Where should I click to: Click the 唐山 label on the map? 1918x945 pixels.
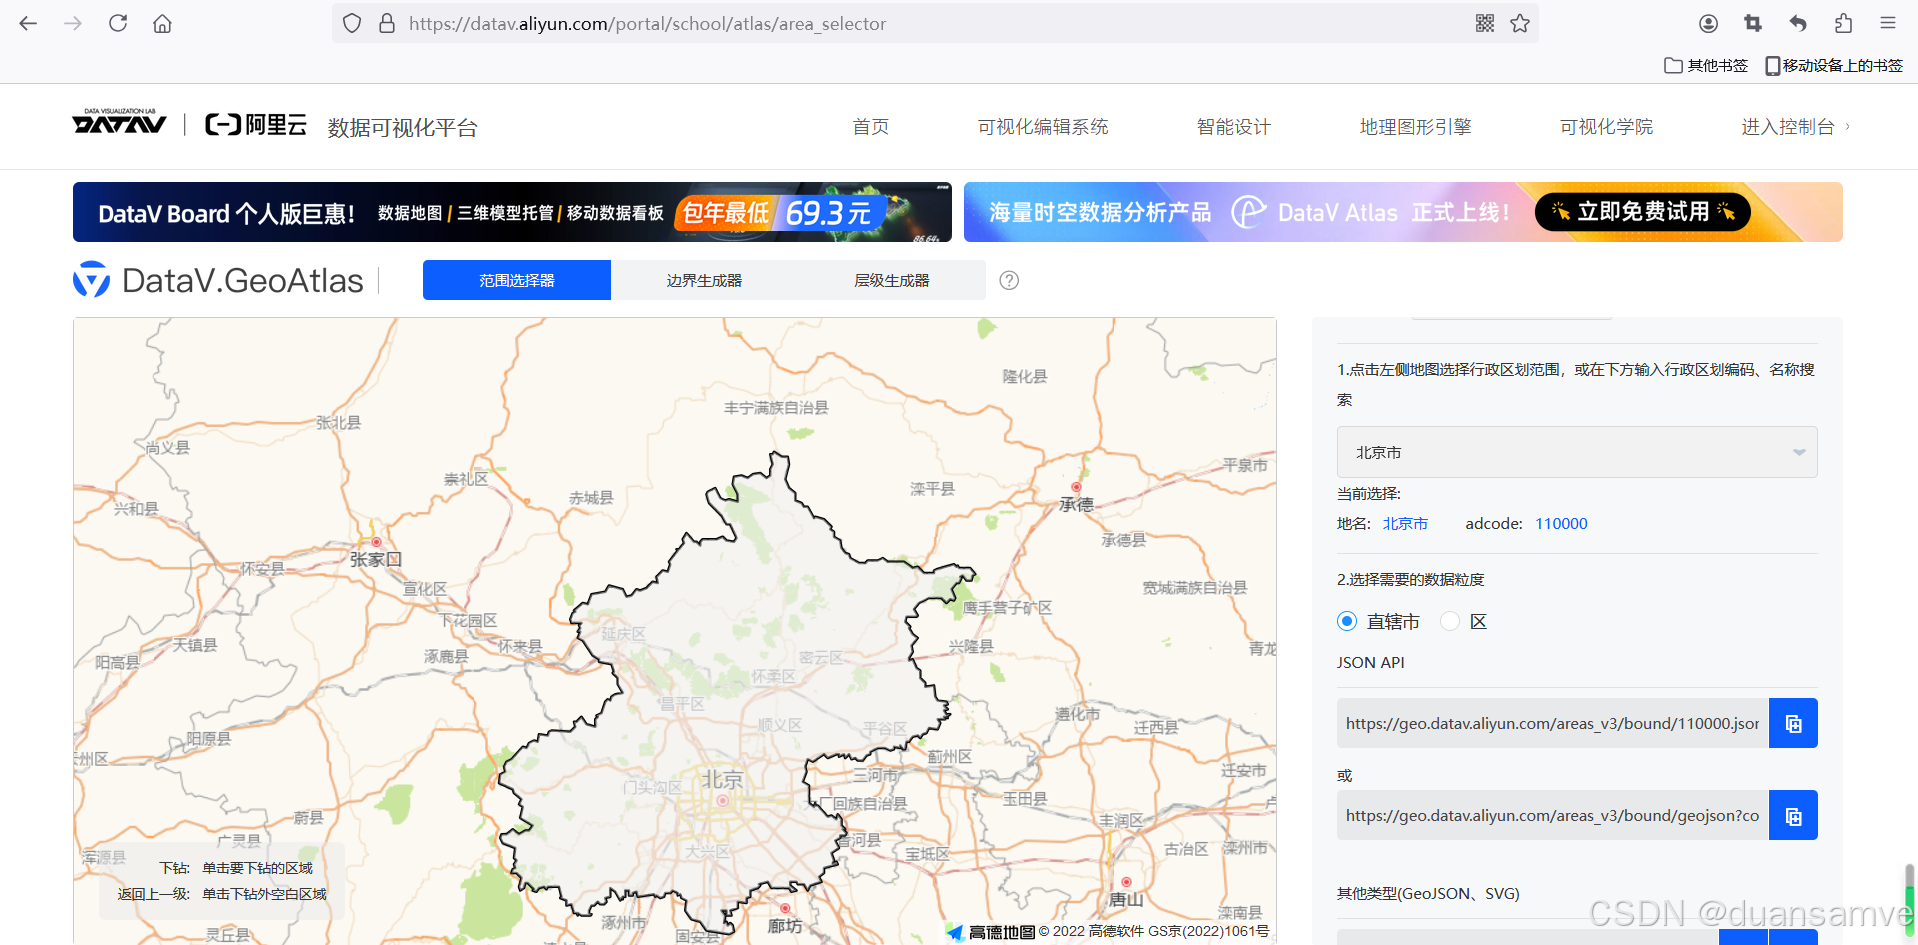tap(1126, 900)
